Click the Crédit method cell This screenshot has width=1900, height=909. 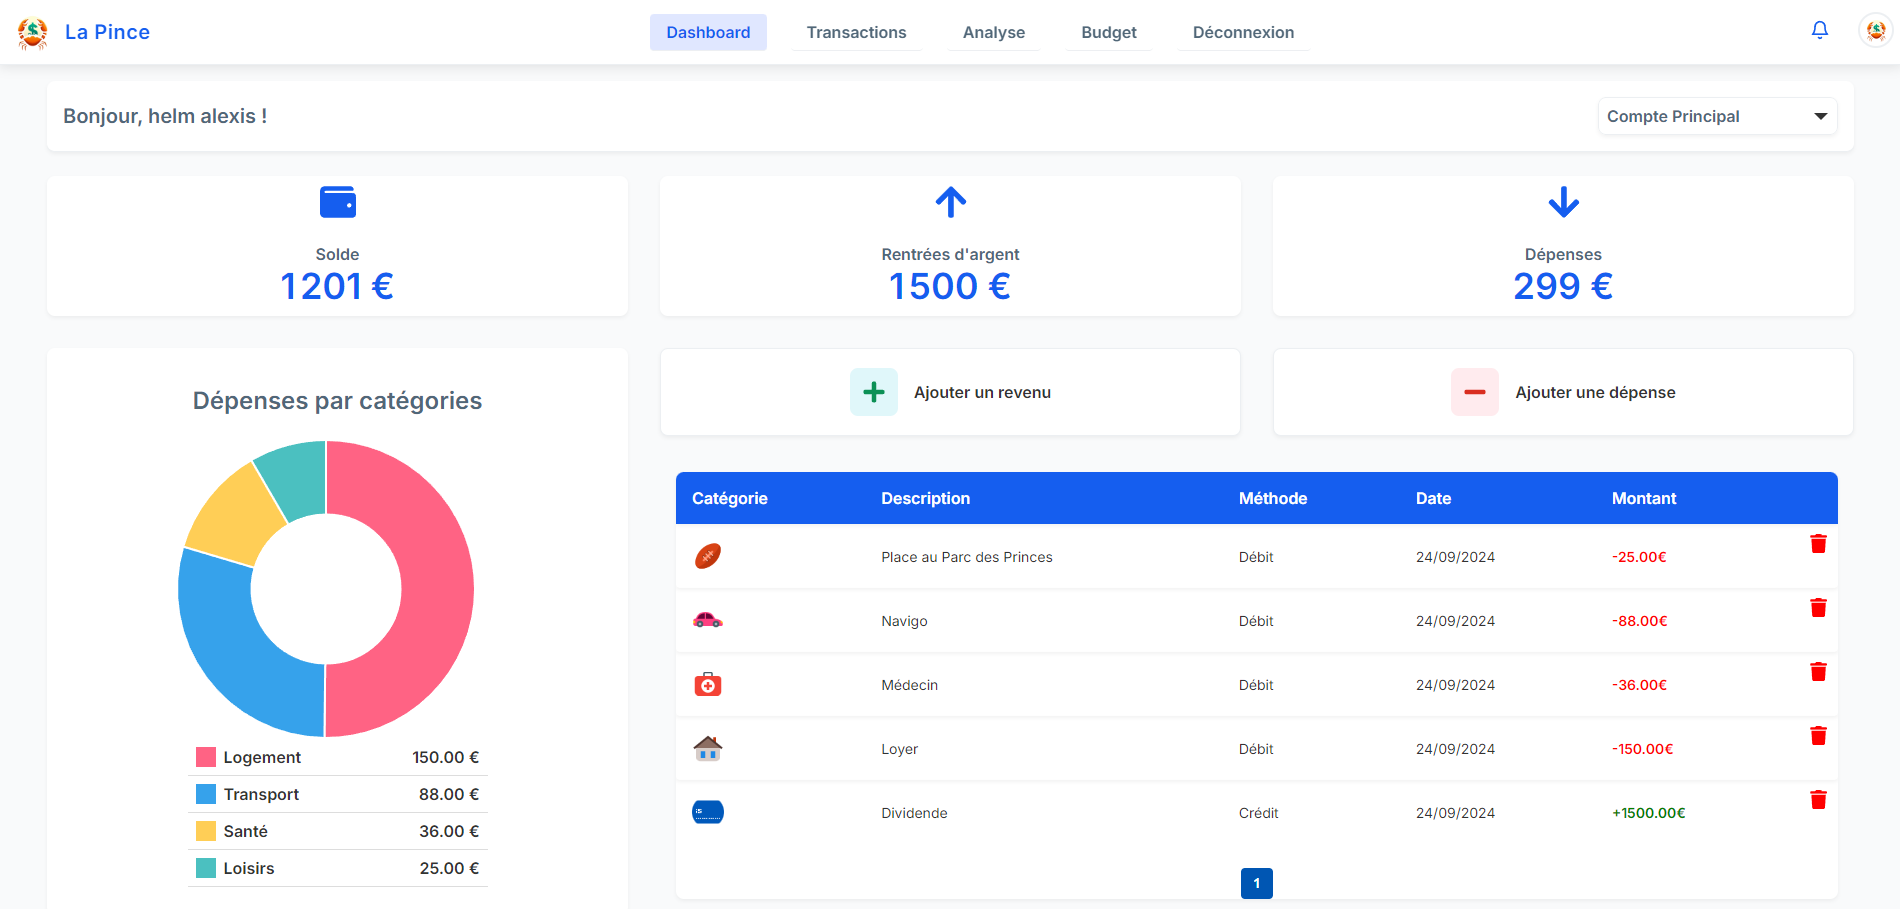click(1258, 813)
